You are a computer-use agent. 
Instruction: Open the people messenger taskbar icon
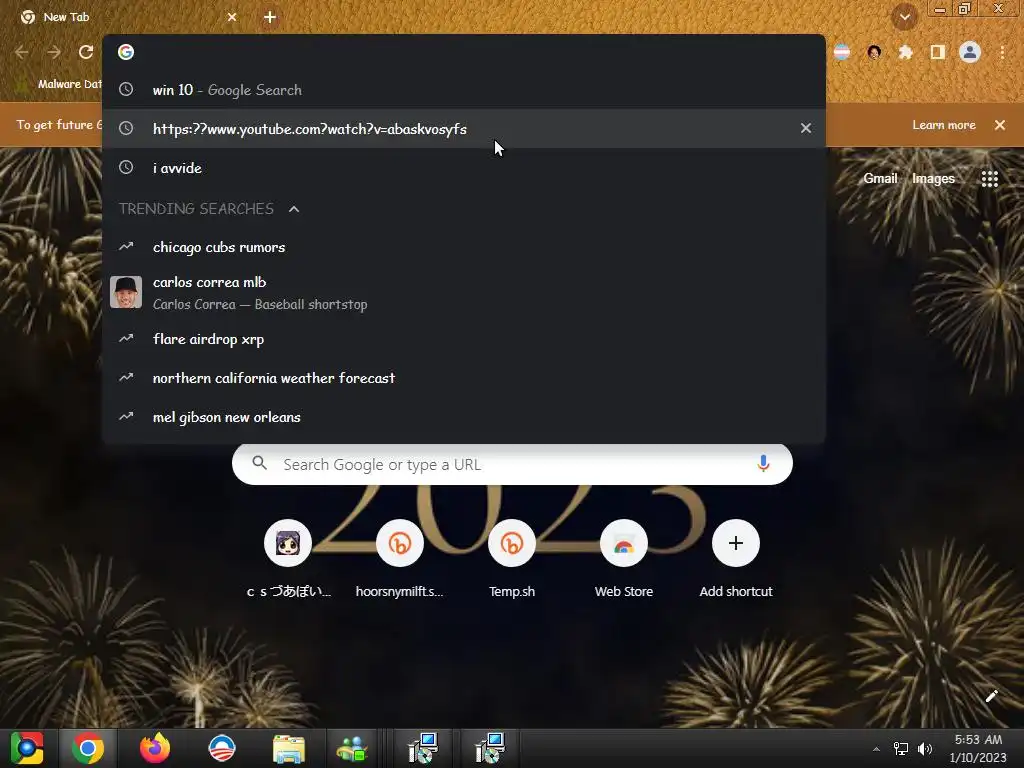pyautogui.click(x=353, y=748)
